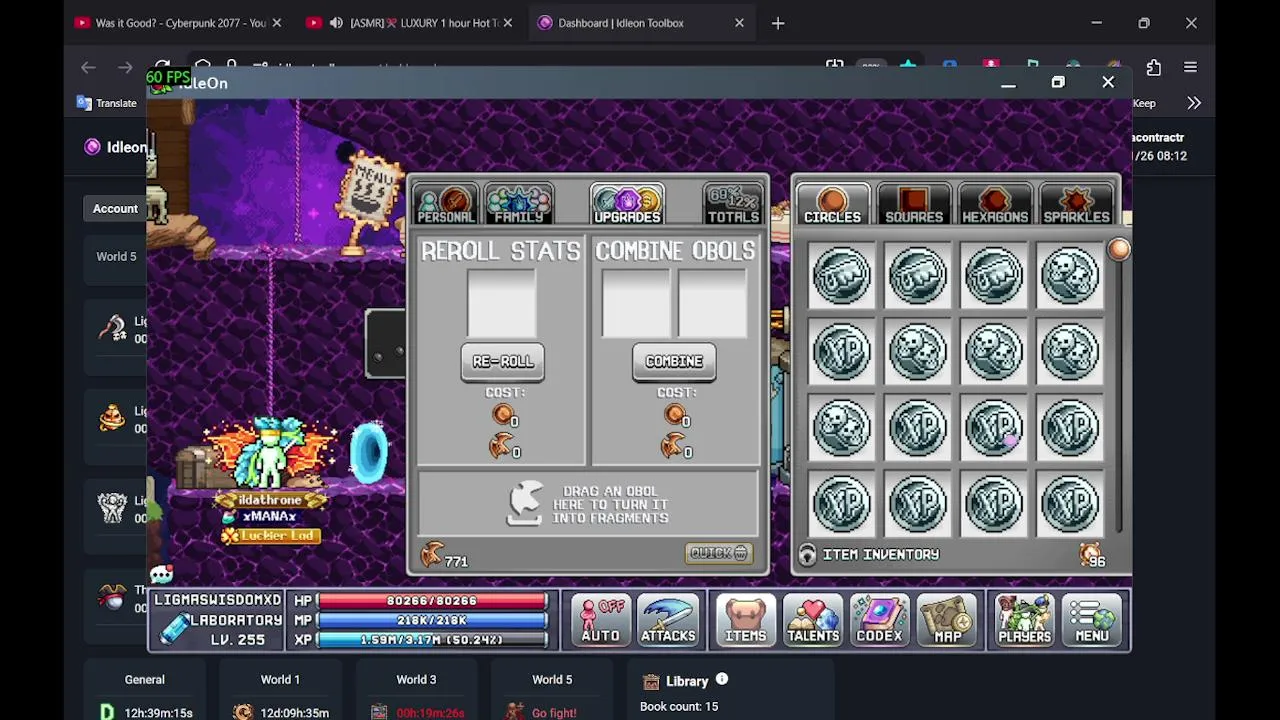The width and height of the screenshot is (1280, 720).
Task: Open World 1 tab in Toolbox dashboard
Action: click(280, 680)
